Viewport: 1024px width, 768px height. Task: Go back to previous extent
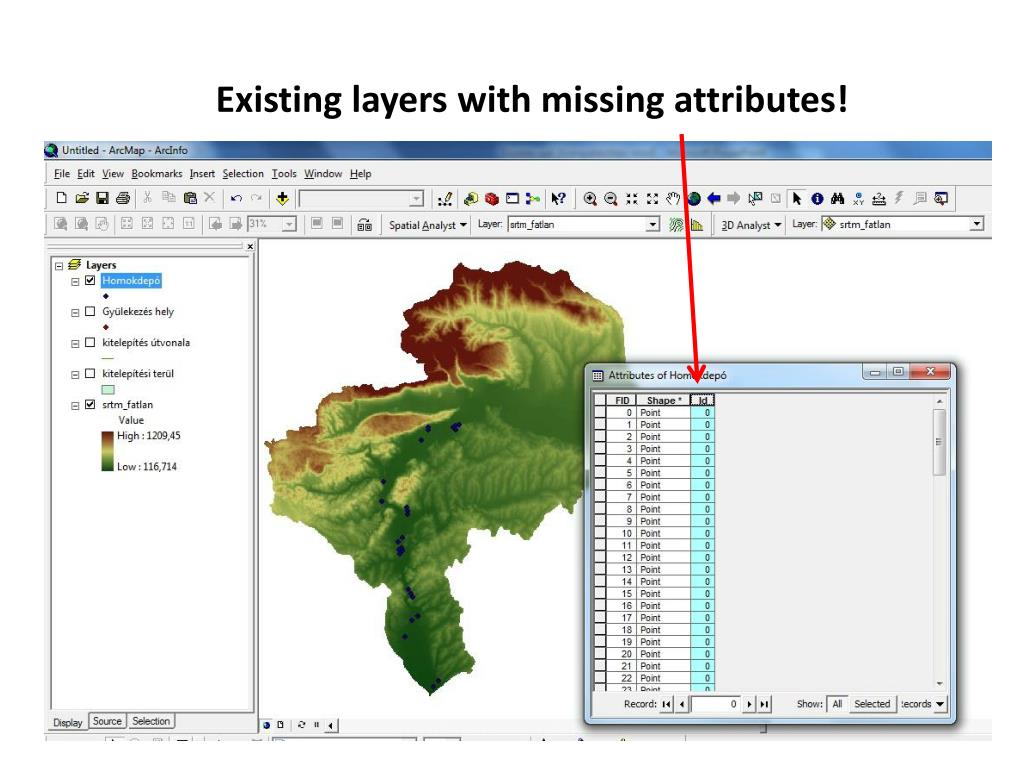point(714,199)
